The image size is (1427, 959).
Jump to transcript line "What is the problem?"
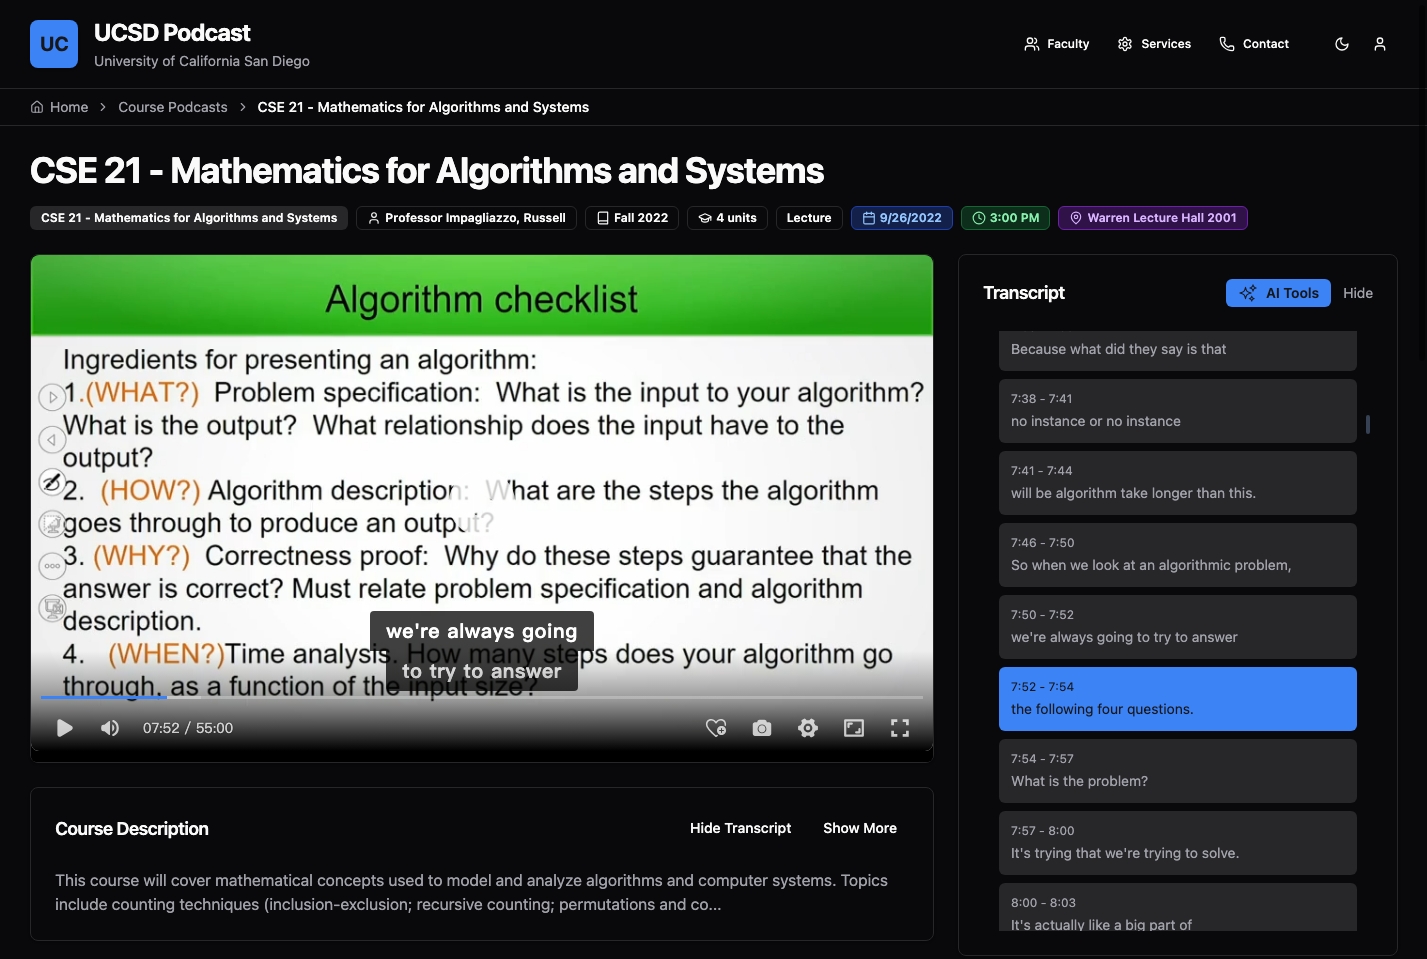click(x=1177, y=771)
